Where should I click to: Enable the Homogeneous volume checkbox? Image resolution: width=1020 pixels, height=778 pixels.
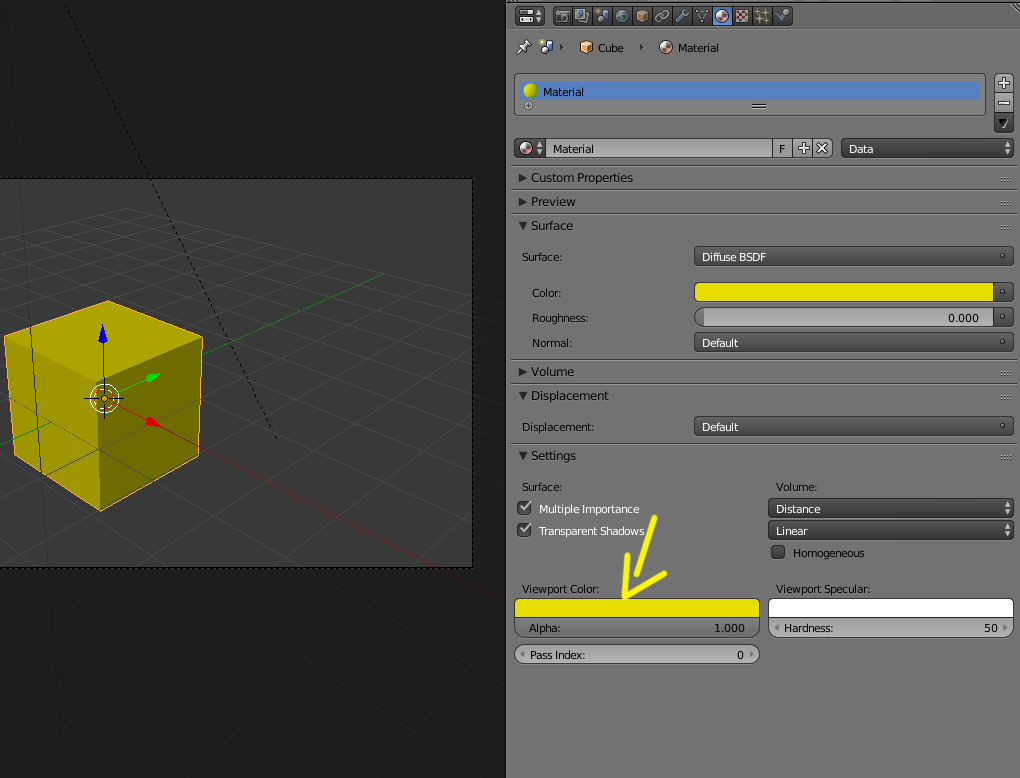point(778,552)
